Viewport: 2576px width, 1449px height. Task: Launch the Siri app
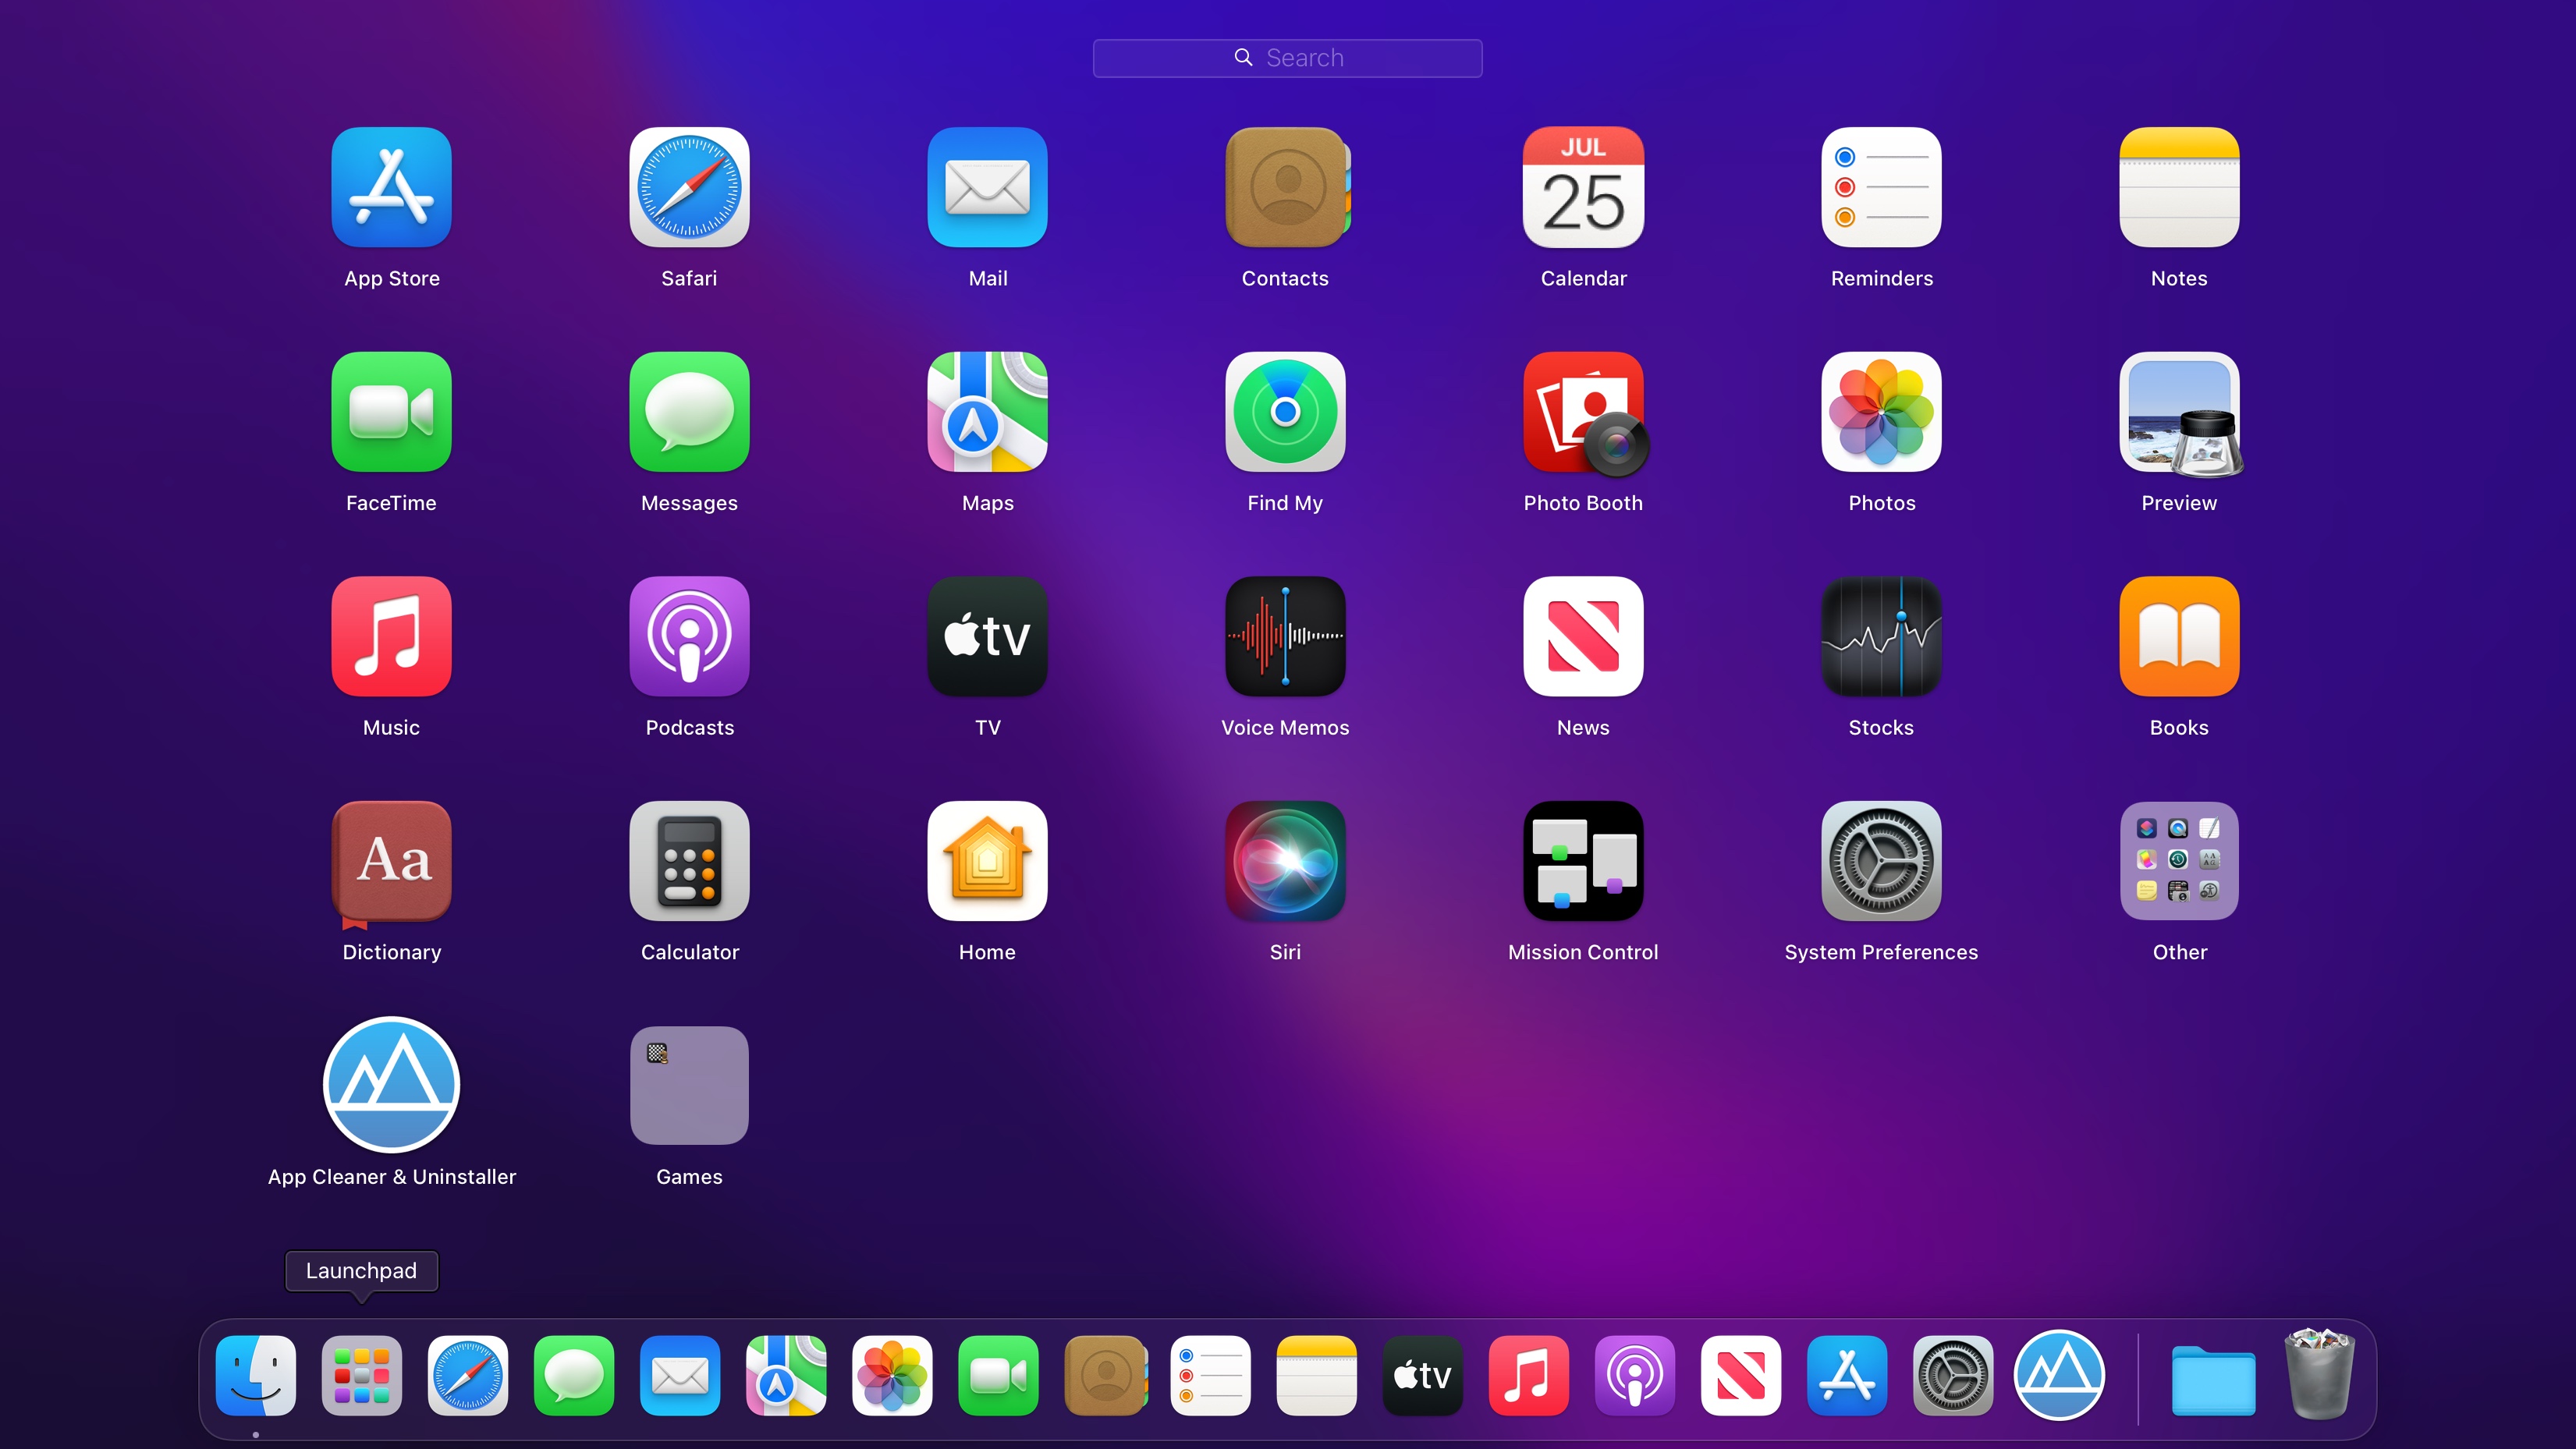point(1285,861)
